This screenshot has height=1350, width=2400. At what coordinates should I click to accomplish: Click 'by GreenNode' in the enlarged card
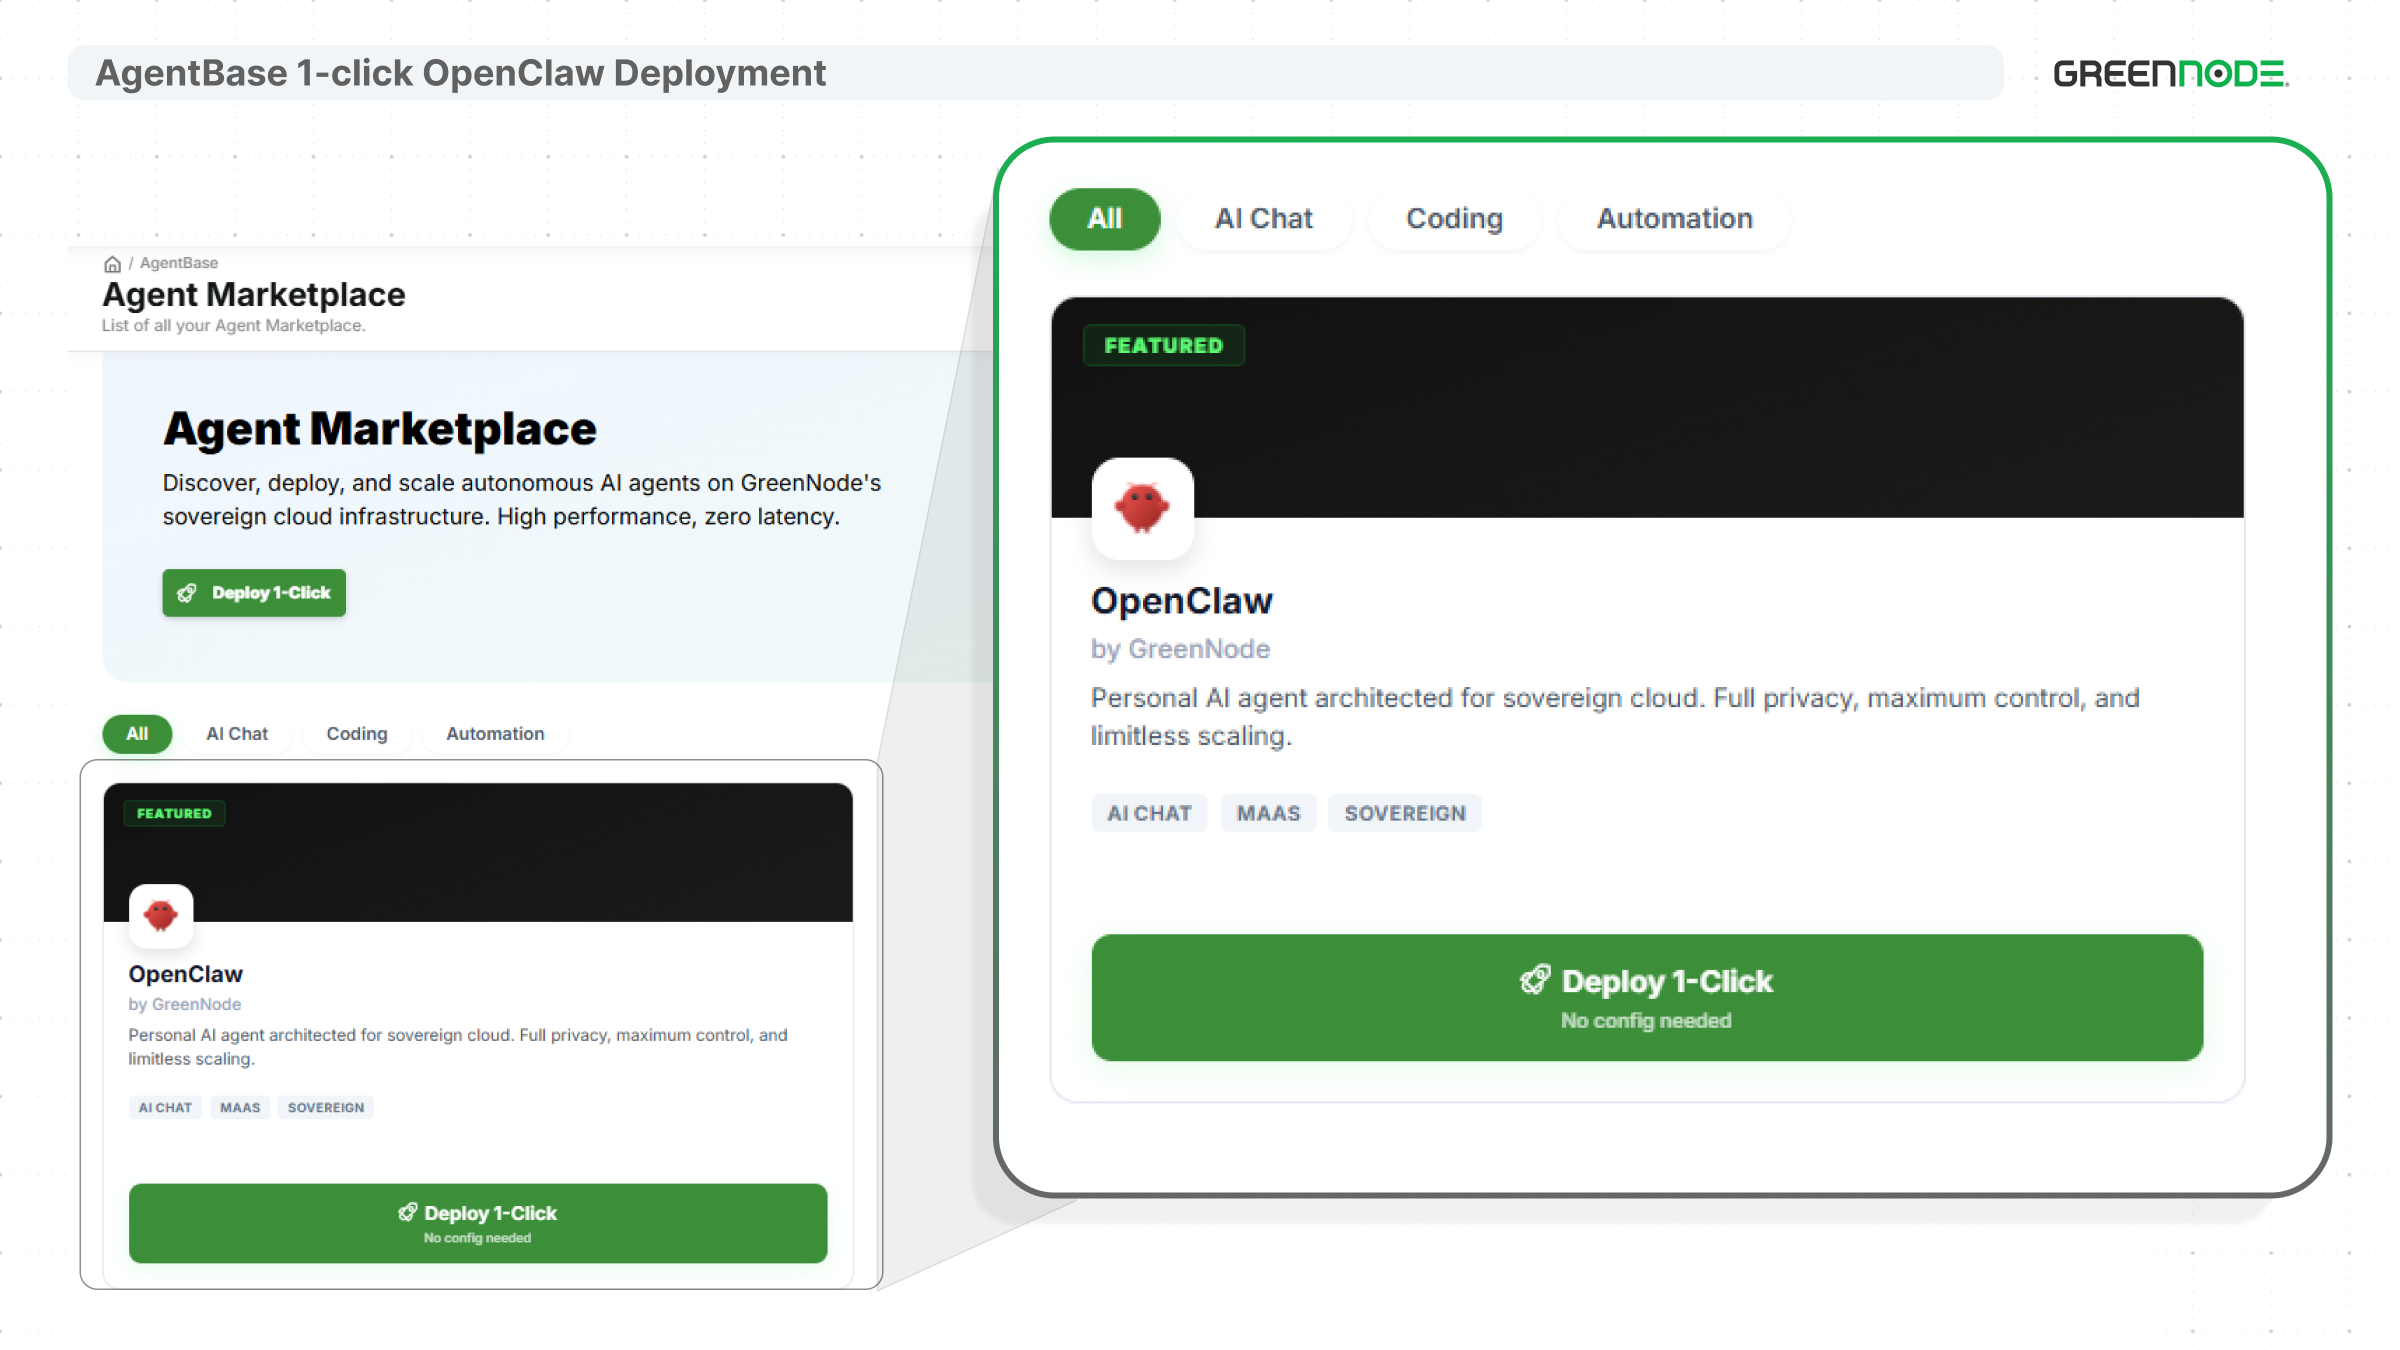click(x=1180, y=649)
